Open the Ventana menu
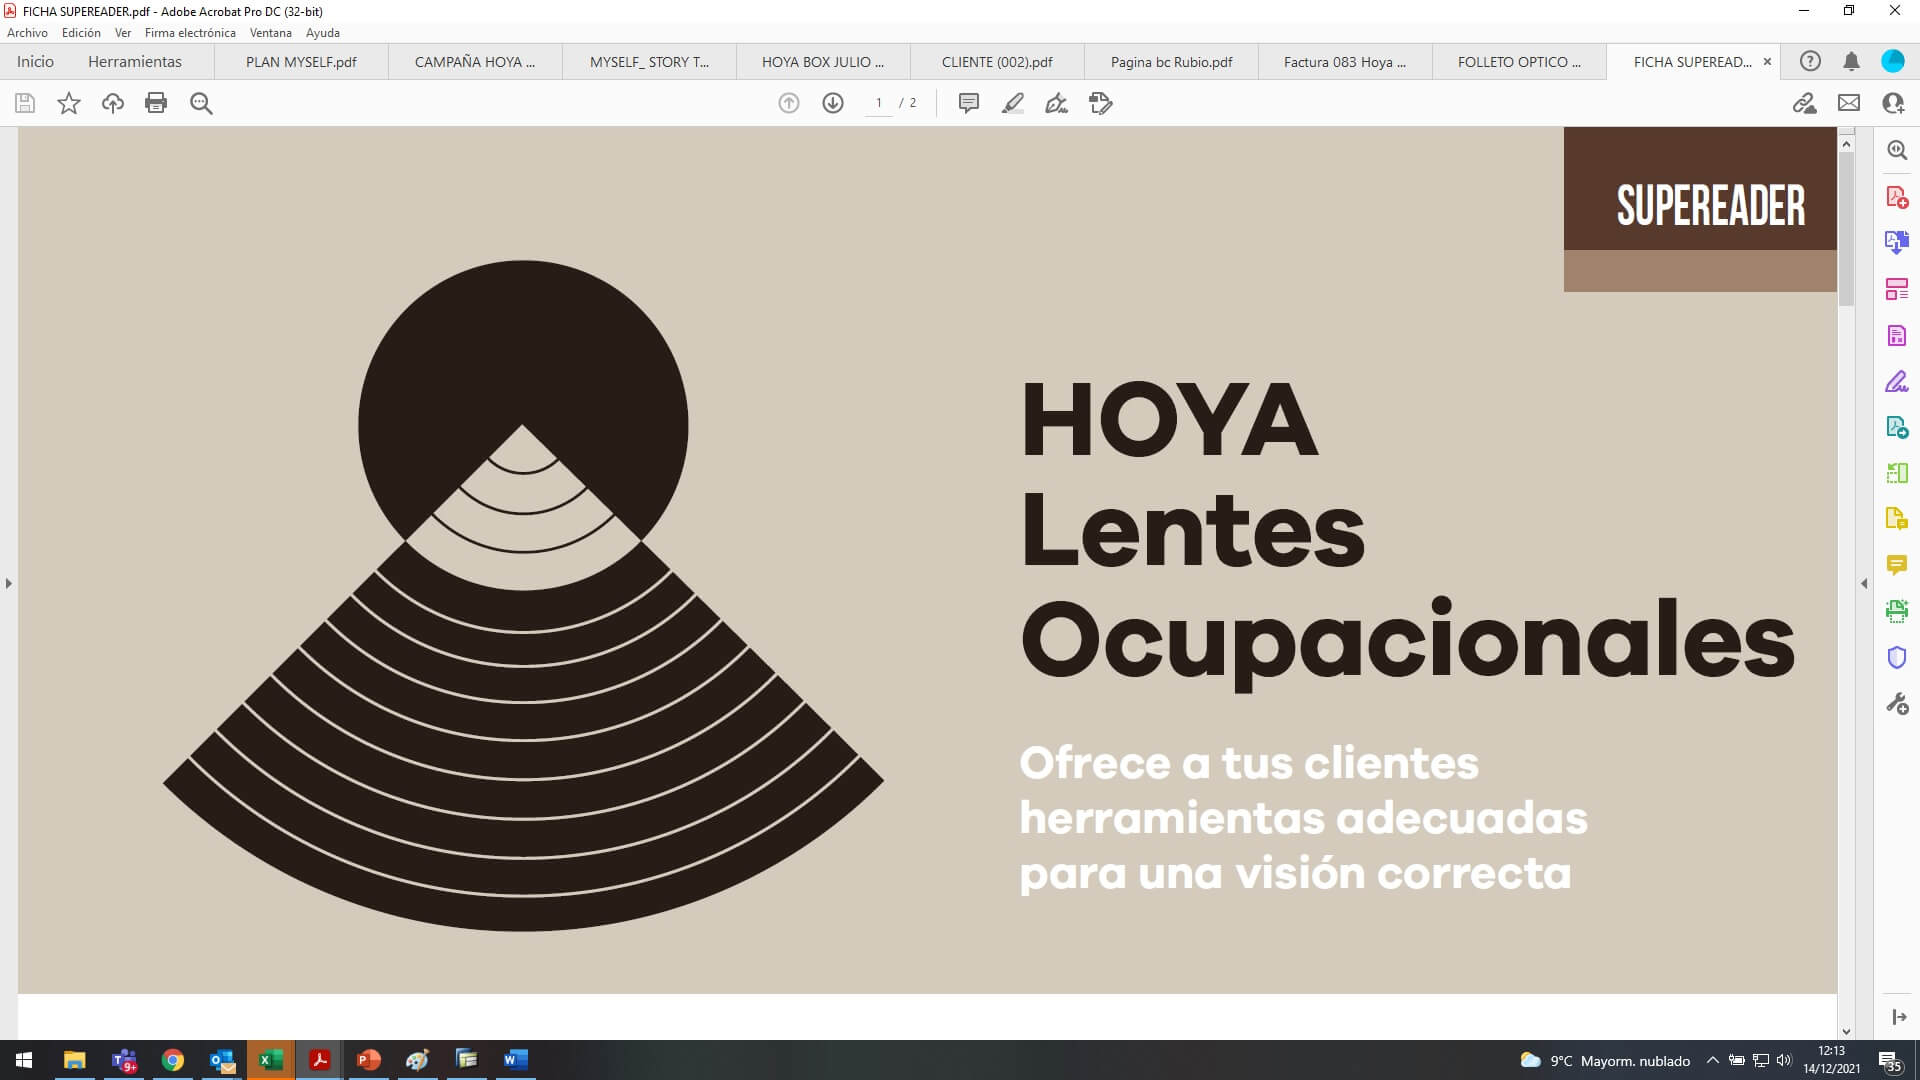Image resolution: width=1920 pixels, height=1080 pixels. (x=271, y=33)
